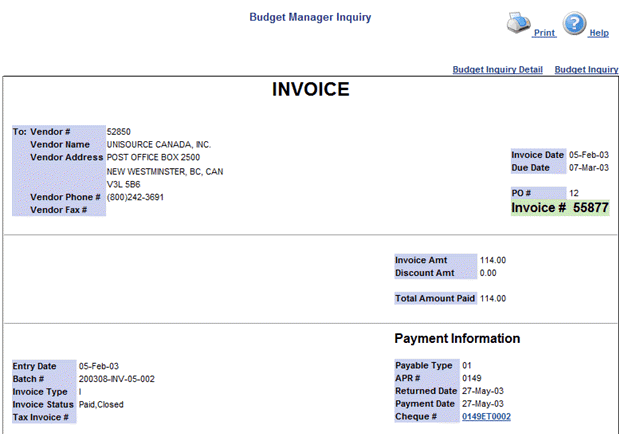Select address line POST OFFICE BOX 2500
Image resolution: width=619 pixels, height=434 pixels.
[x=153, y=158]
